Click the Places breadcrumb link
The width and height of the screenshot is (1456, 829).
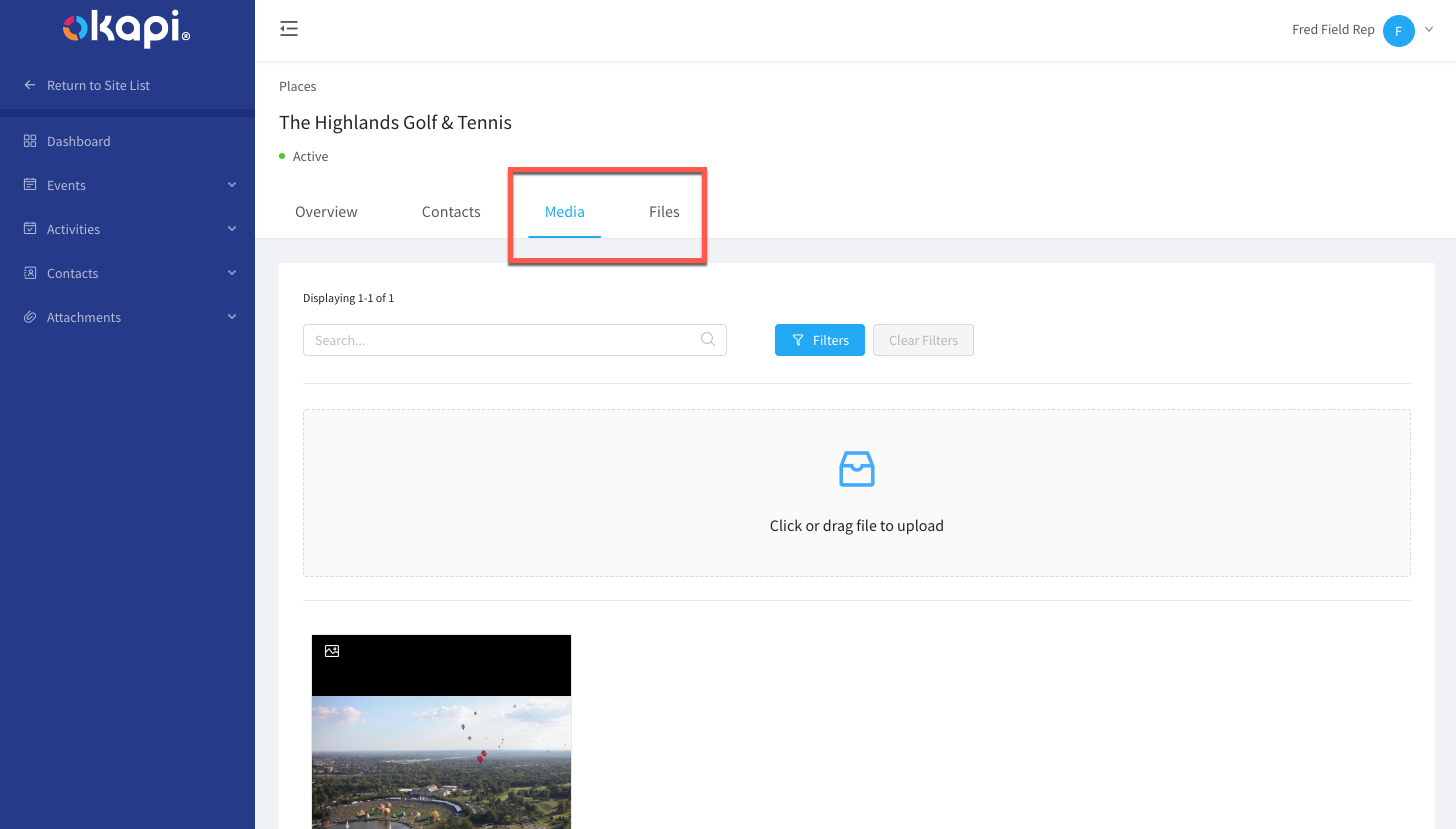pos(298,86)
